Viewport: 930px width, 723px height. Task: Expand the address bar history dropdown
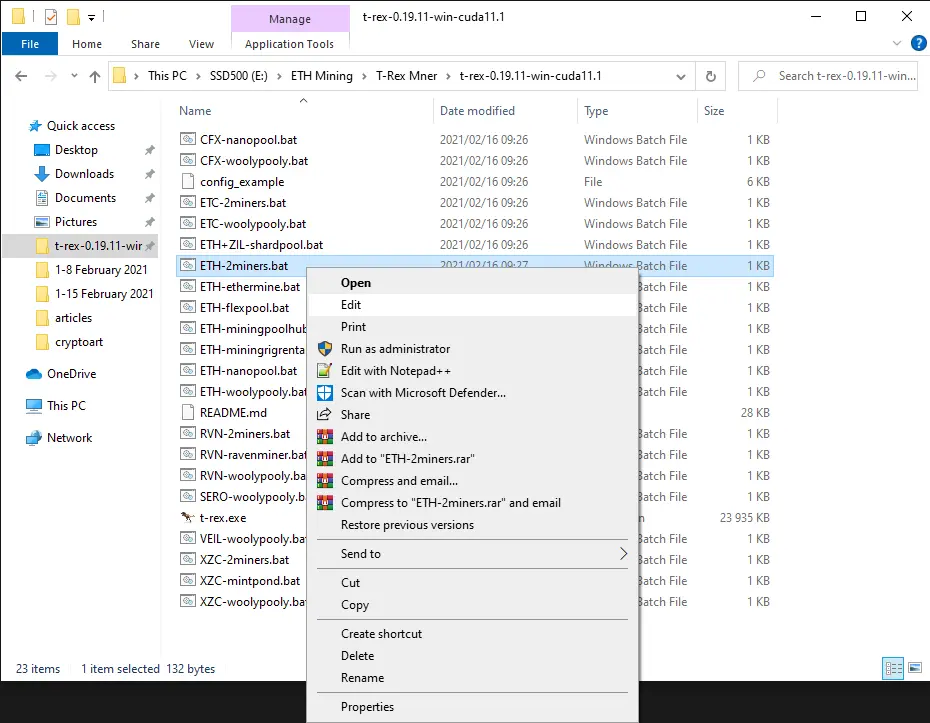coord(681,77)
